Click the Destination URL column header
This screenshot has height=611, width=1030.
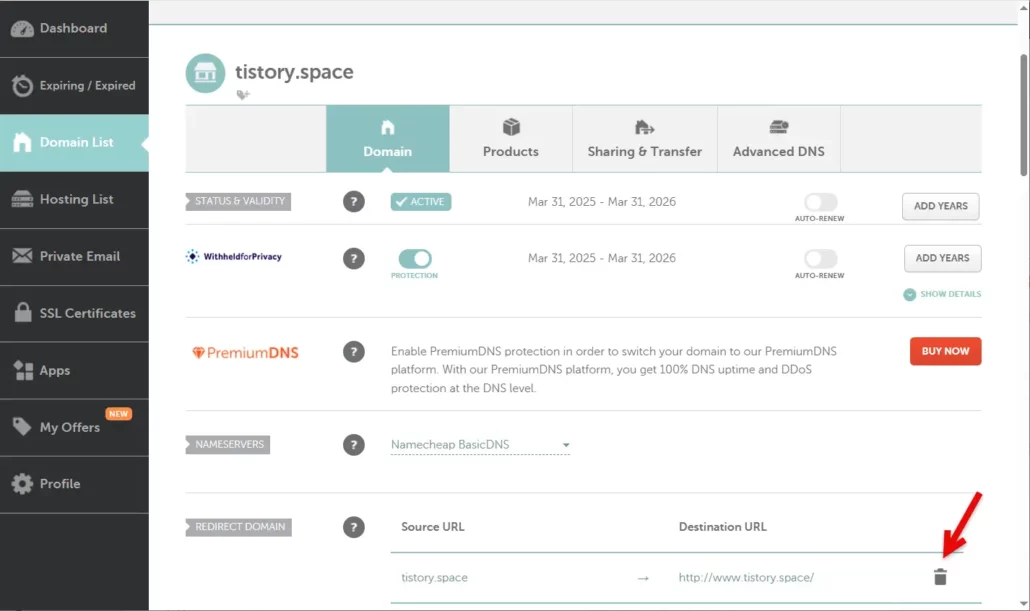(723, 527)
